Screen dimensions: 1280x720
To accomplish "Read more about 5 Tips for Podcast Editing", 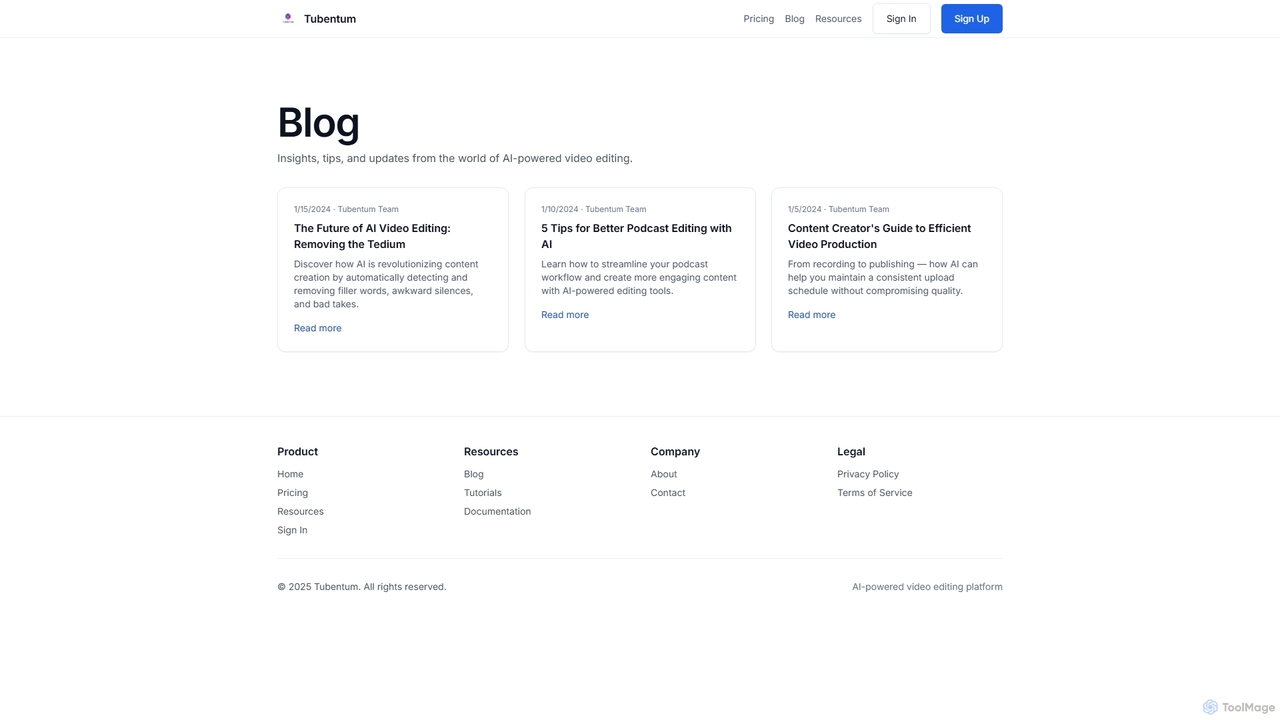I will pos(565,315).
